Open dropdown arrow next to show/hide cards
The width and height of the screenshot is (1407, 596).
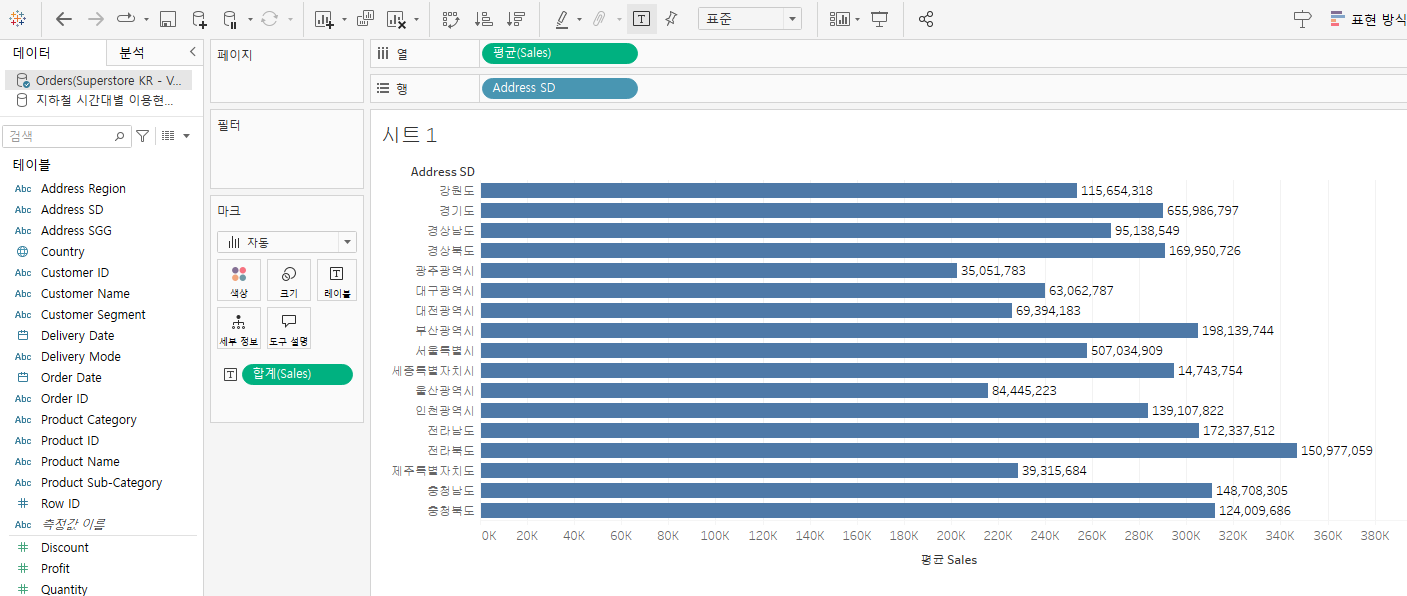point(858,20)
